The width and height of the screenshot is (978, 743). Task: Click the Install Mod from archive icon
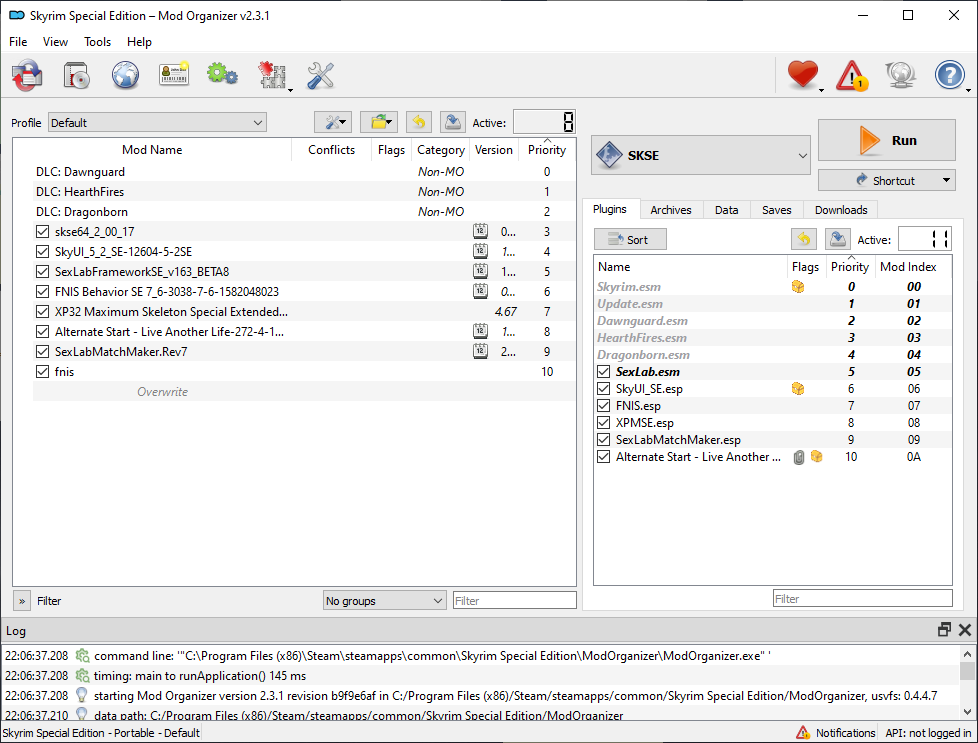[x=76, y=75]
